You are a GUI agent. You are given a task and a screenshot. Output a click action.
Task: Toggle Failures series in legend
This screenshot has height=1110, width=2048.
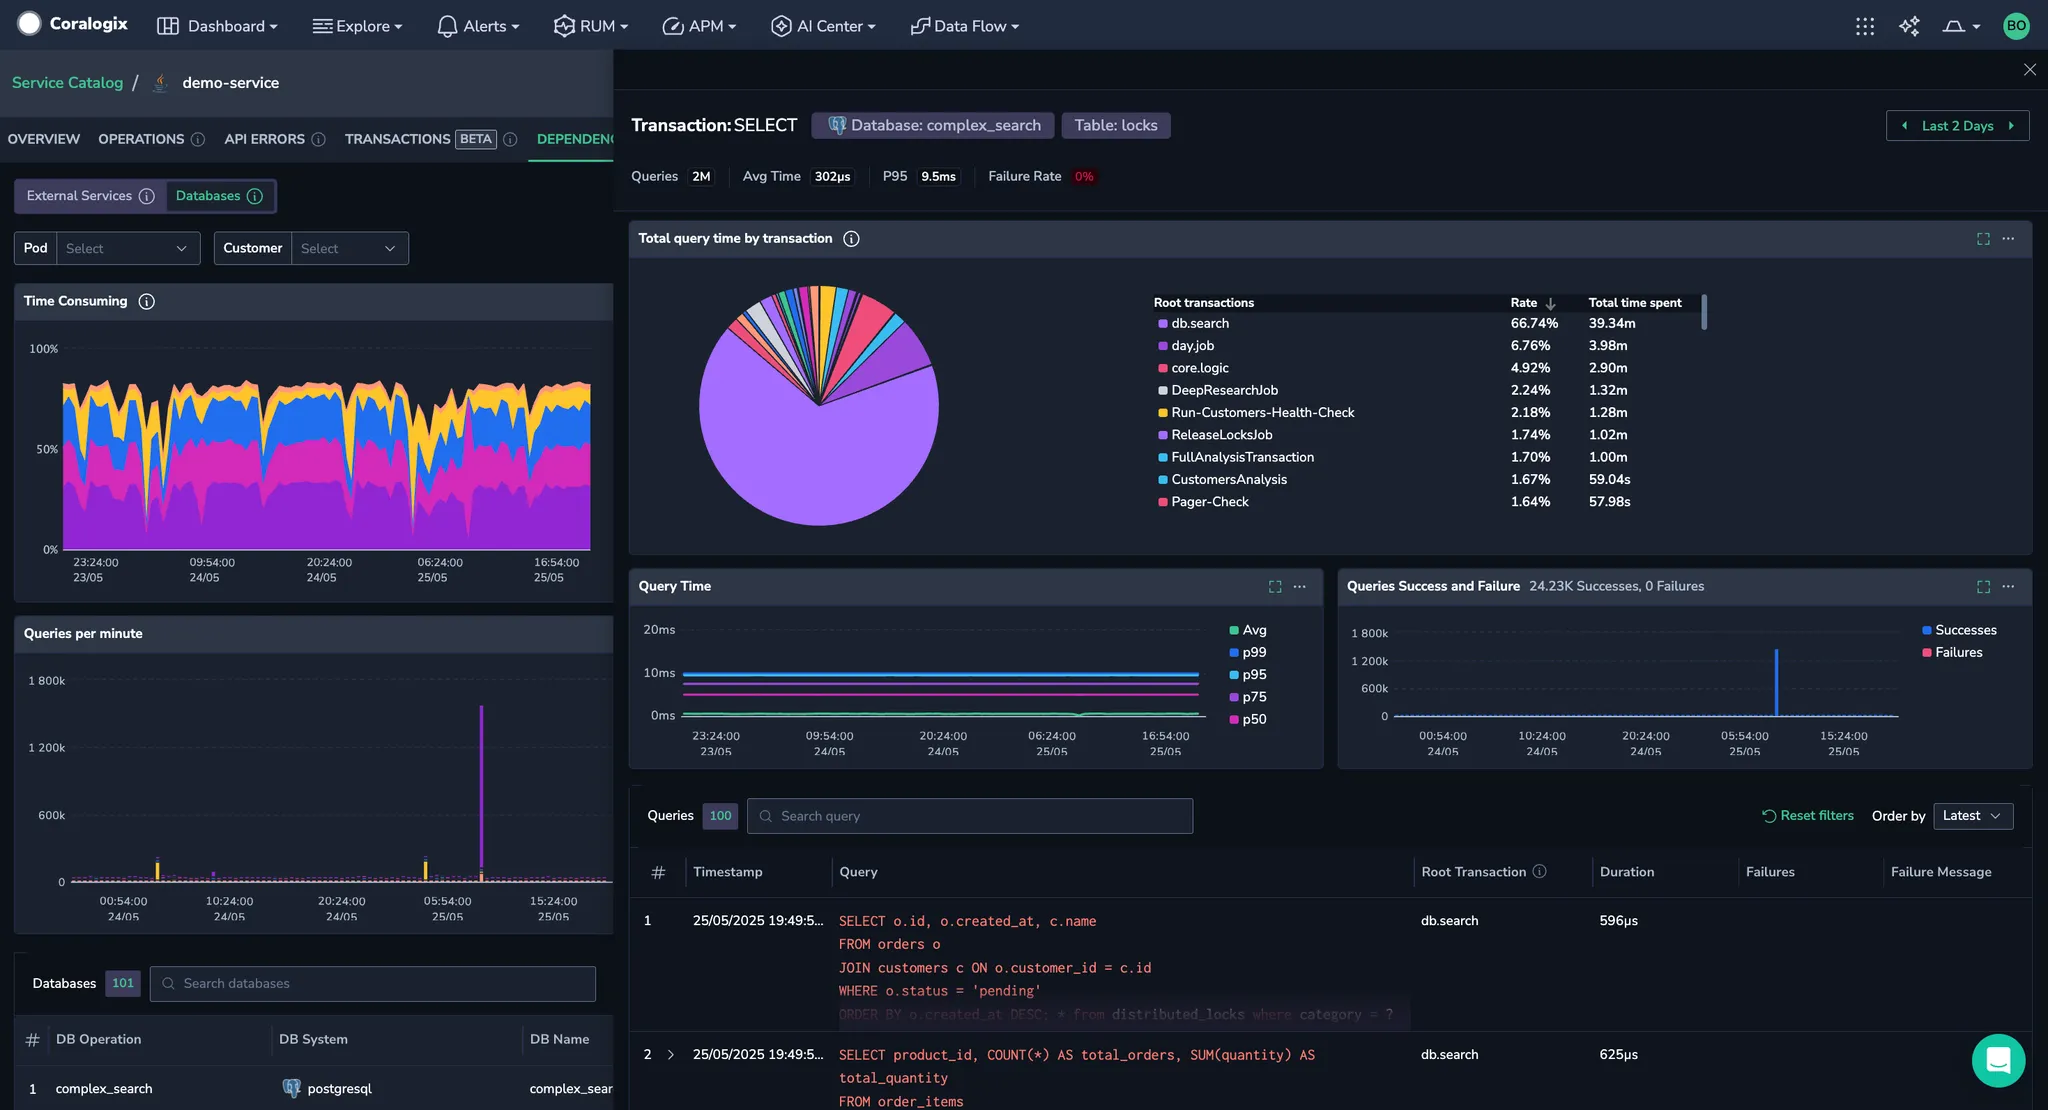click(1952, 652)
